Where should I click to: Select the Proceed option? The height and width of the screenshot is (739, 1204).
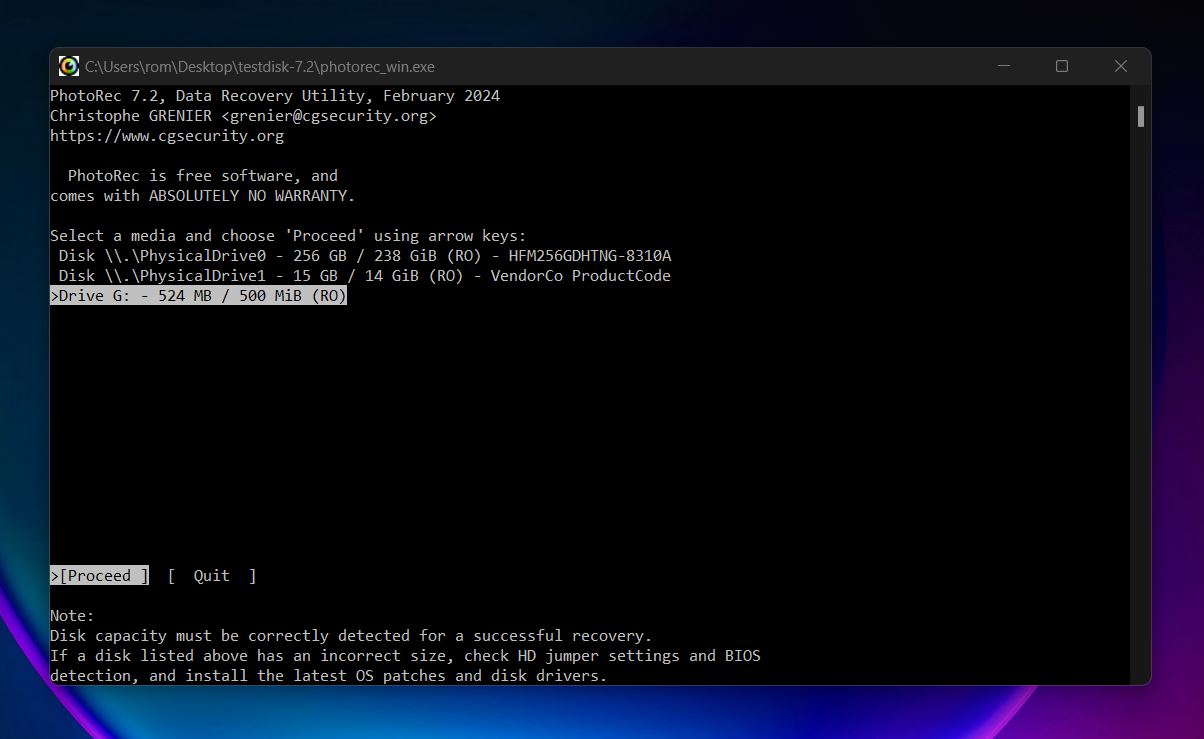[x=100, y=576]
